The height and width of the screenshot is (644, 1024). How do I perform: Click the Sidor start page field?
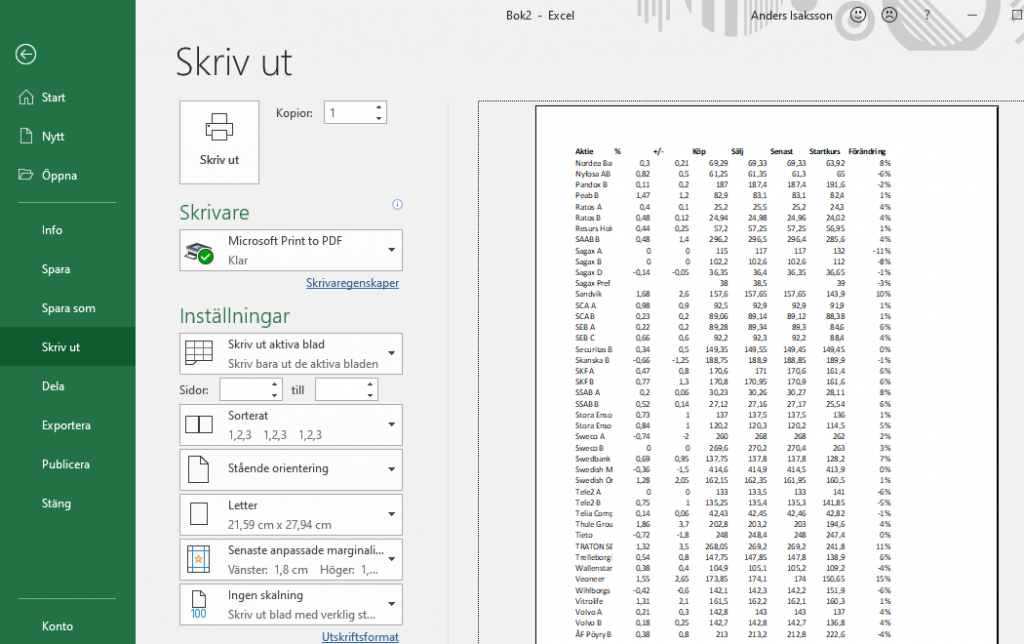point(245,390)
